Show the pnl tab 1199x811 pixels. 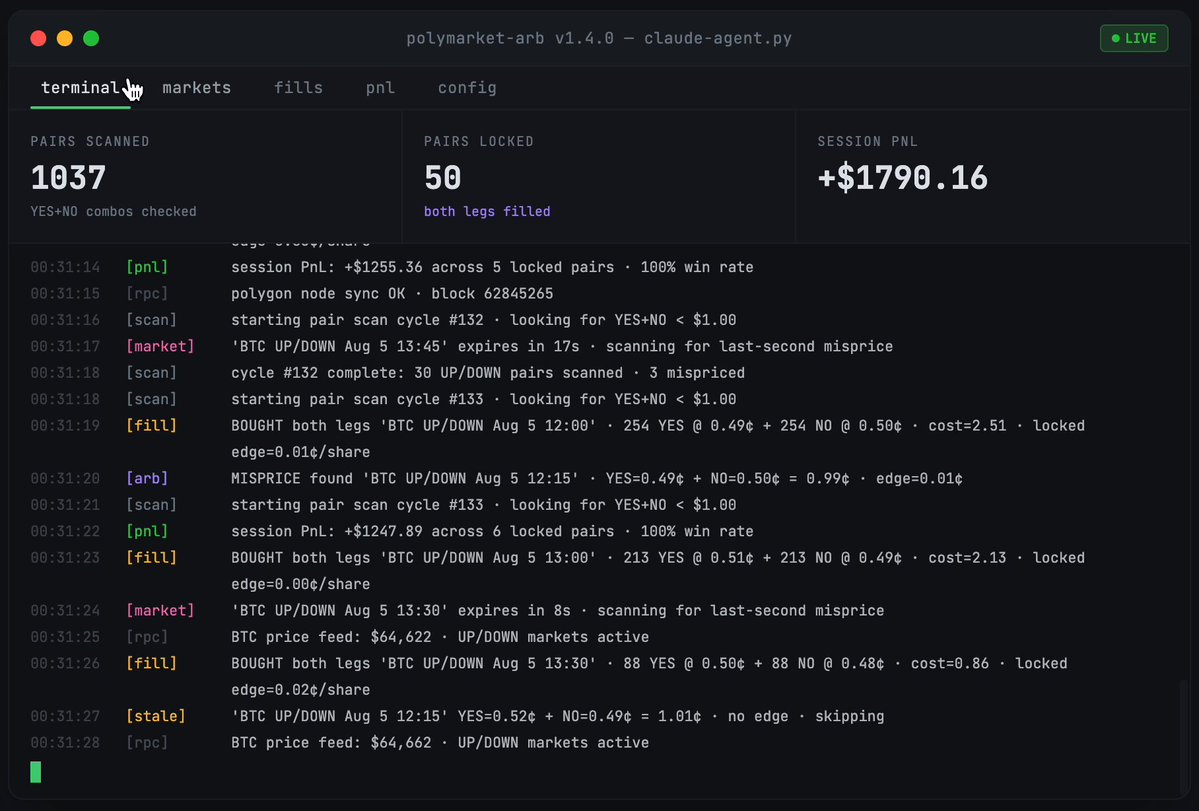[x=380, y=88]
